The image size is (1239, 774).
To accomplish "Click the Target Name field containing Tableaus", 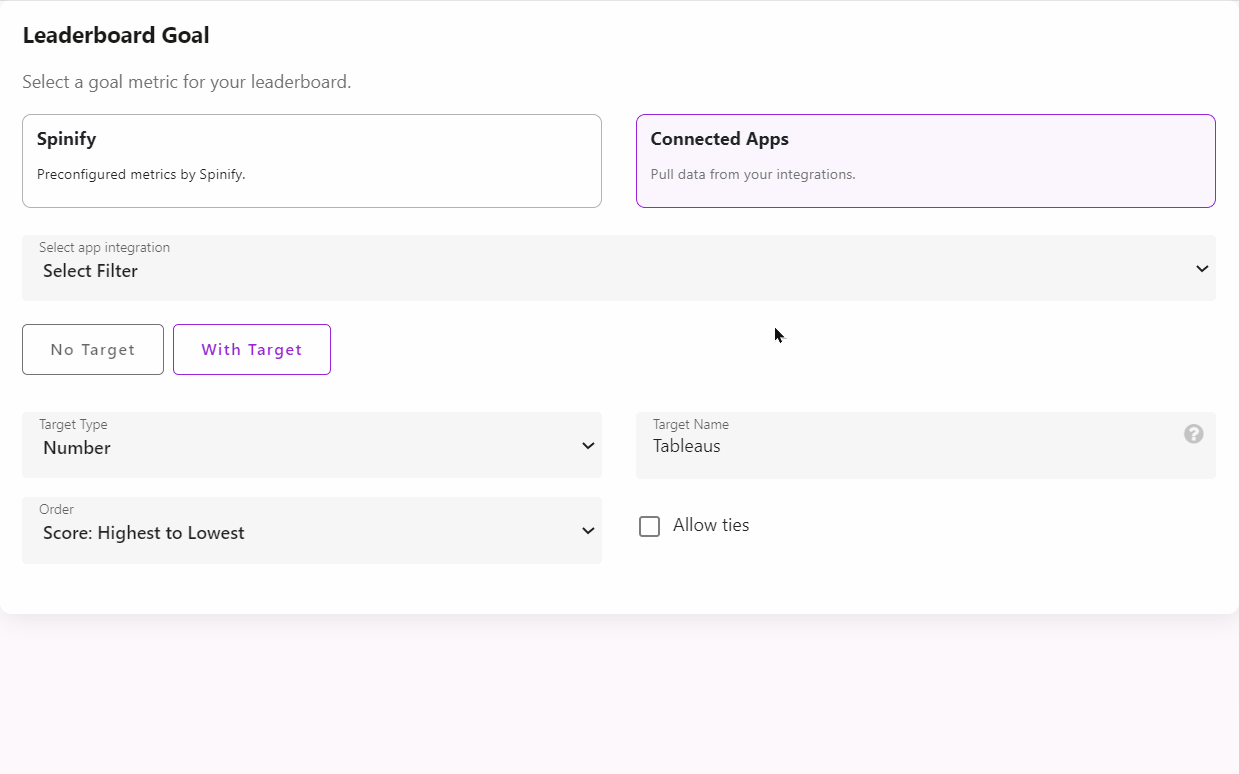I will pyautogui.click(x=900, y=445).
